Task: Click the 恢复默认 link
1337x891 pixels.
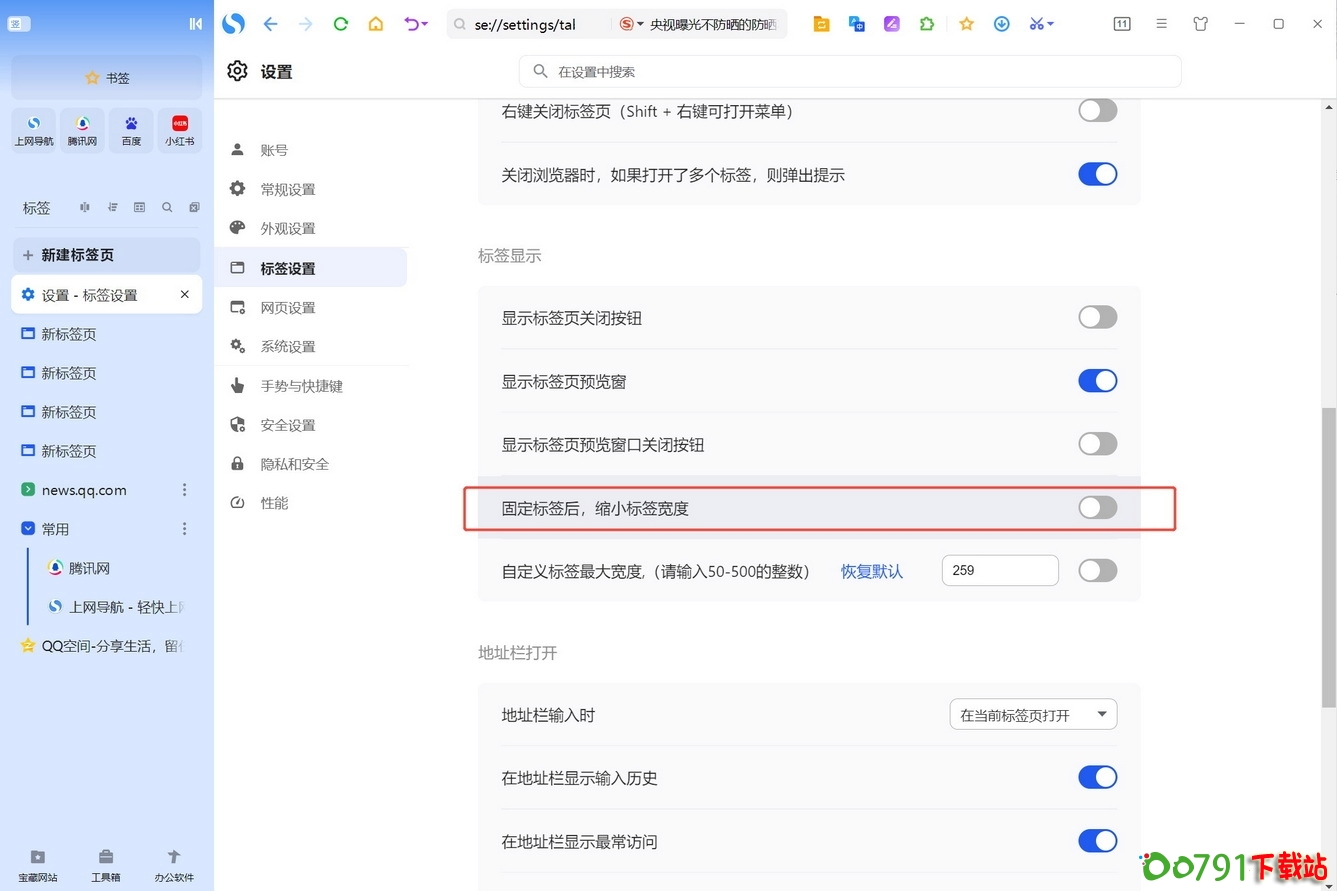Action: click(870, 570)
